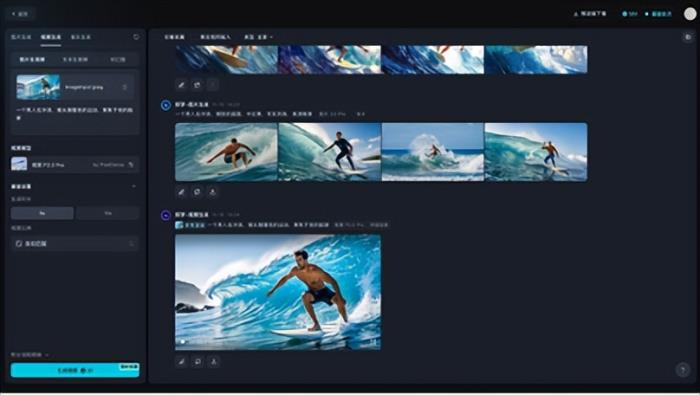Click the video model preview thumbnail
The image size is (700, 395).
19,165
